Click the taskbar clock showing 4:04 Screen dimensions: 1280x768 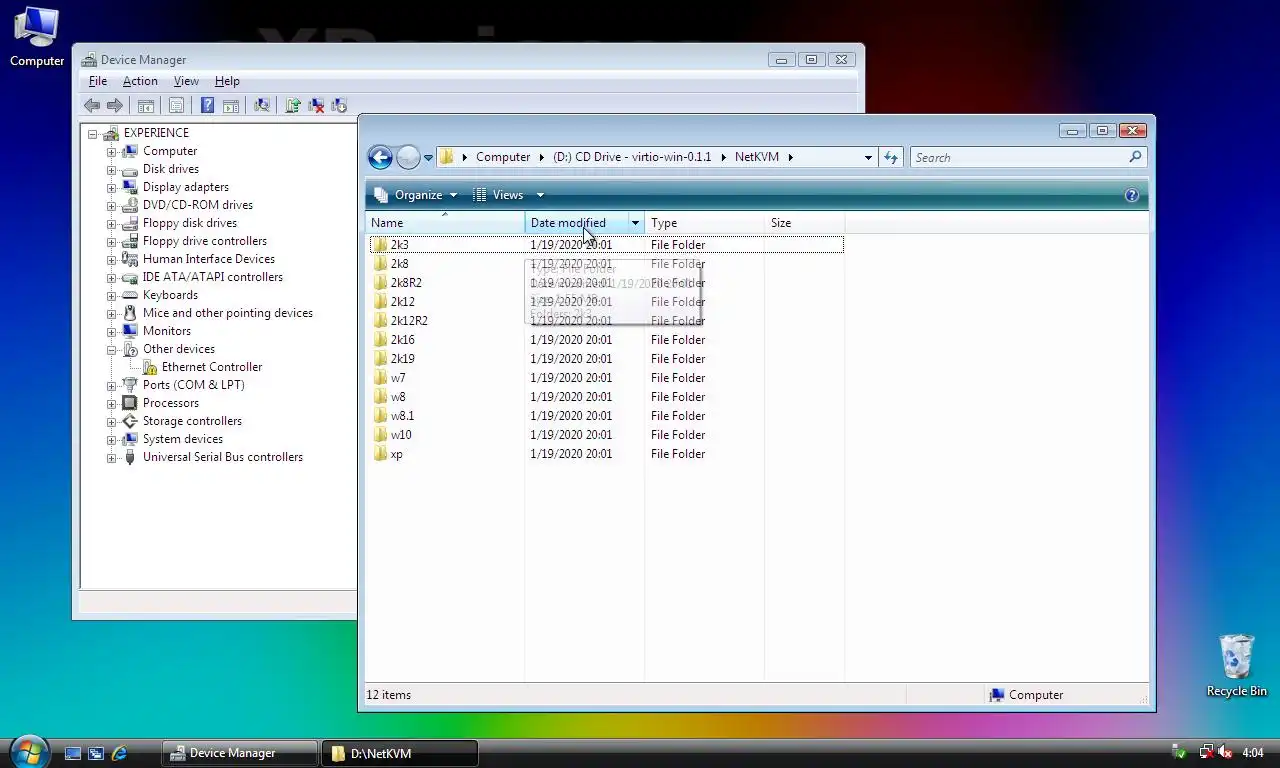(x=1253, y=752)
